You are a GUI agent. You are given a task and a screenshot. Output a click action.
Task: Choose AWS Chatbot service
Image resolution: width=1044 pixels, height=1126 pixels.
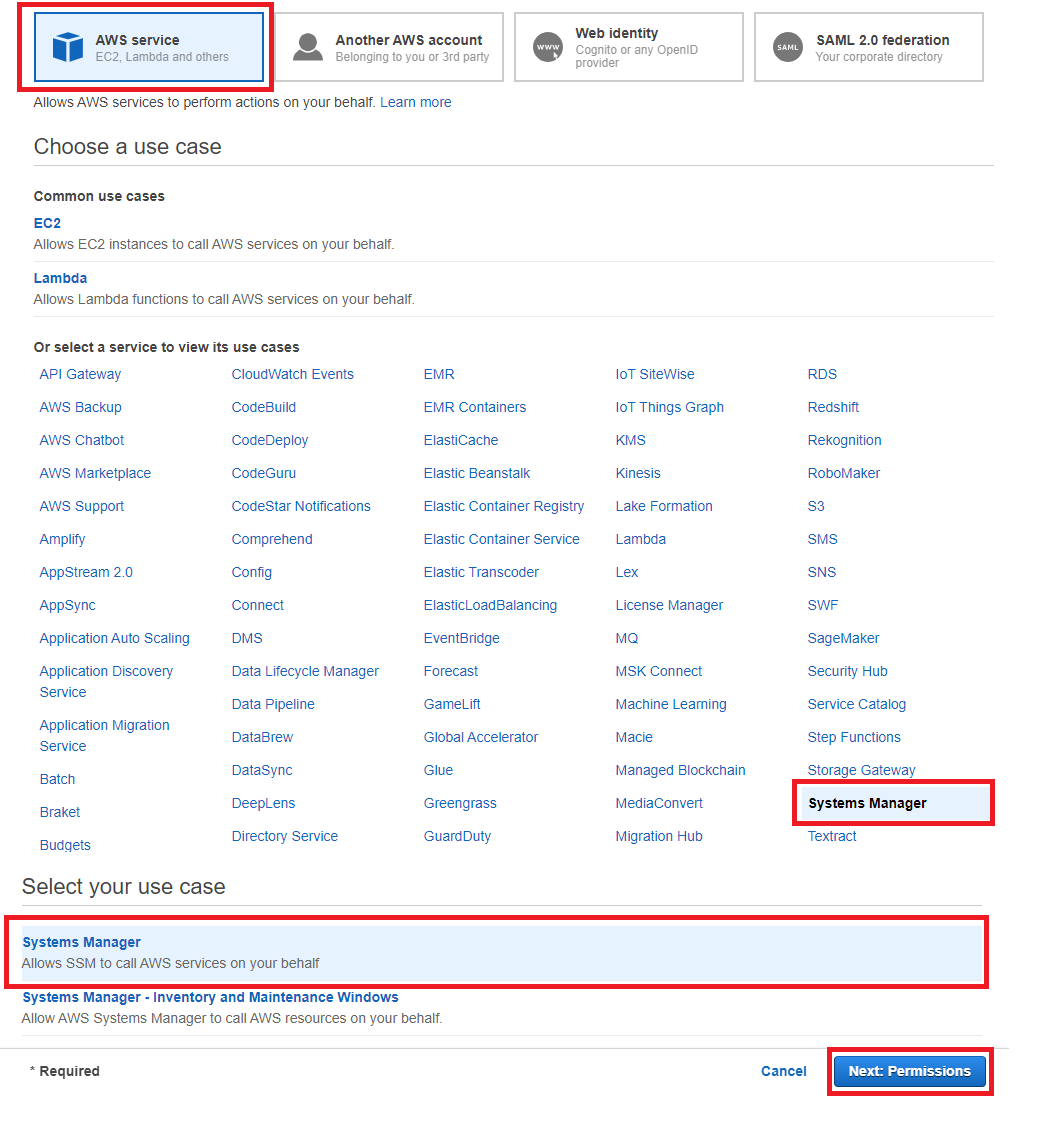[82, 441]
